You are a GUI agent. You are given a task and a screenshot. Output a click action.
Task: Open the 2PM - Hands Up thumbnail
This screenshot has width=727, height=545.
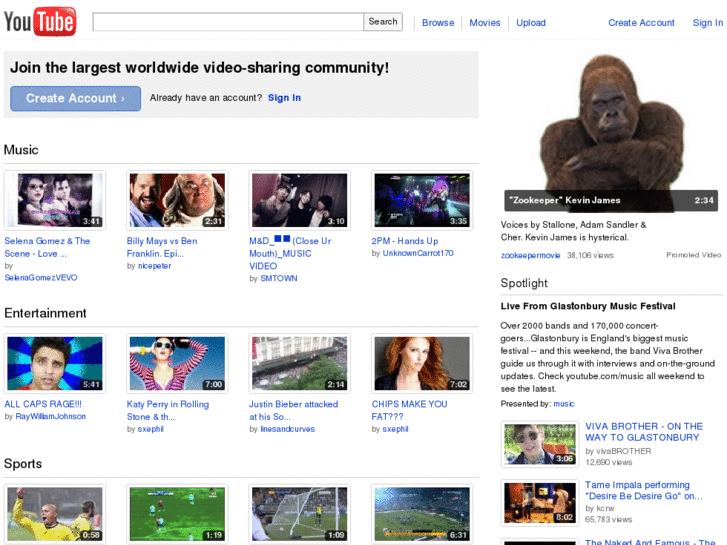click(421, 200)
